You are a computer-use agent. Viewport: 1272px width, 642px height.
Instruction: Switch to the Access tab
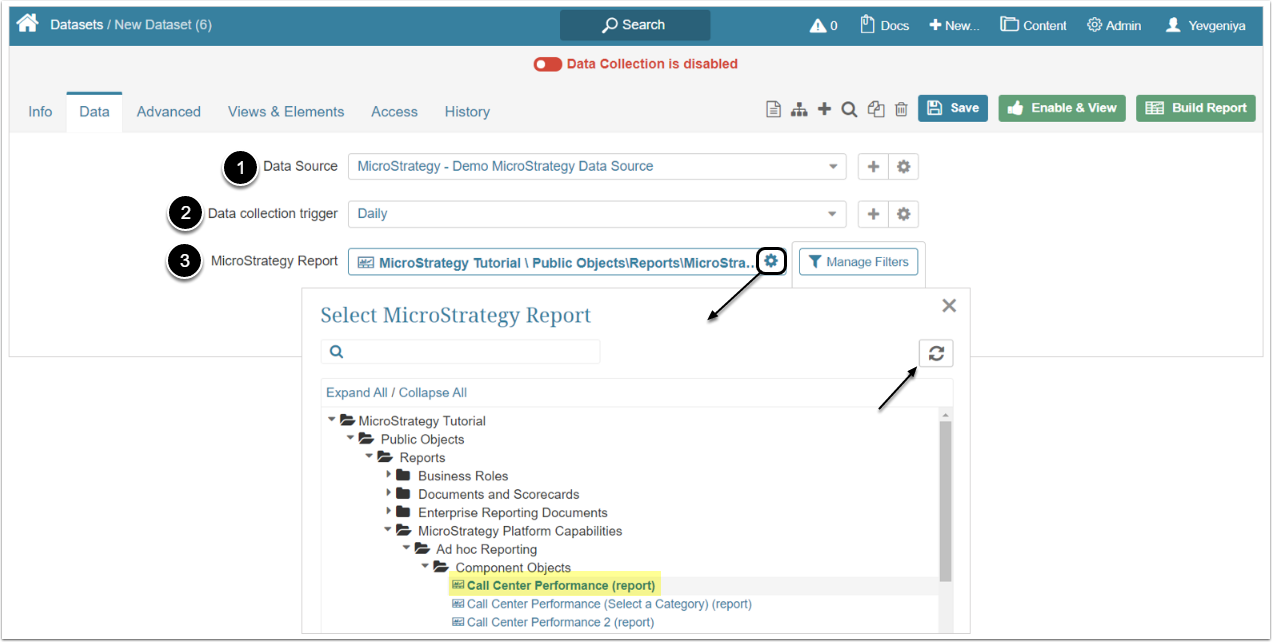click(394, 112)
